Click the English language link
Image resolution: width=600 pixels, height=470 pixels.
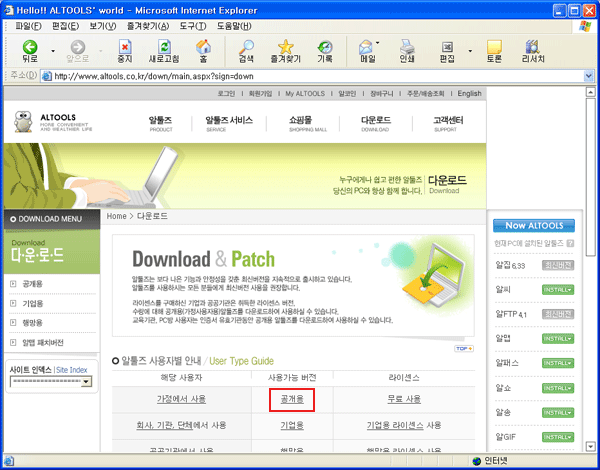click(470, 93)
